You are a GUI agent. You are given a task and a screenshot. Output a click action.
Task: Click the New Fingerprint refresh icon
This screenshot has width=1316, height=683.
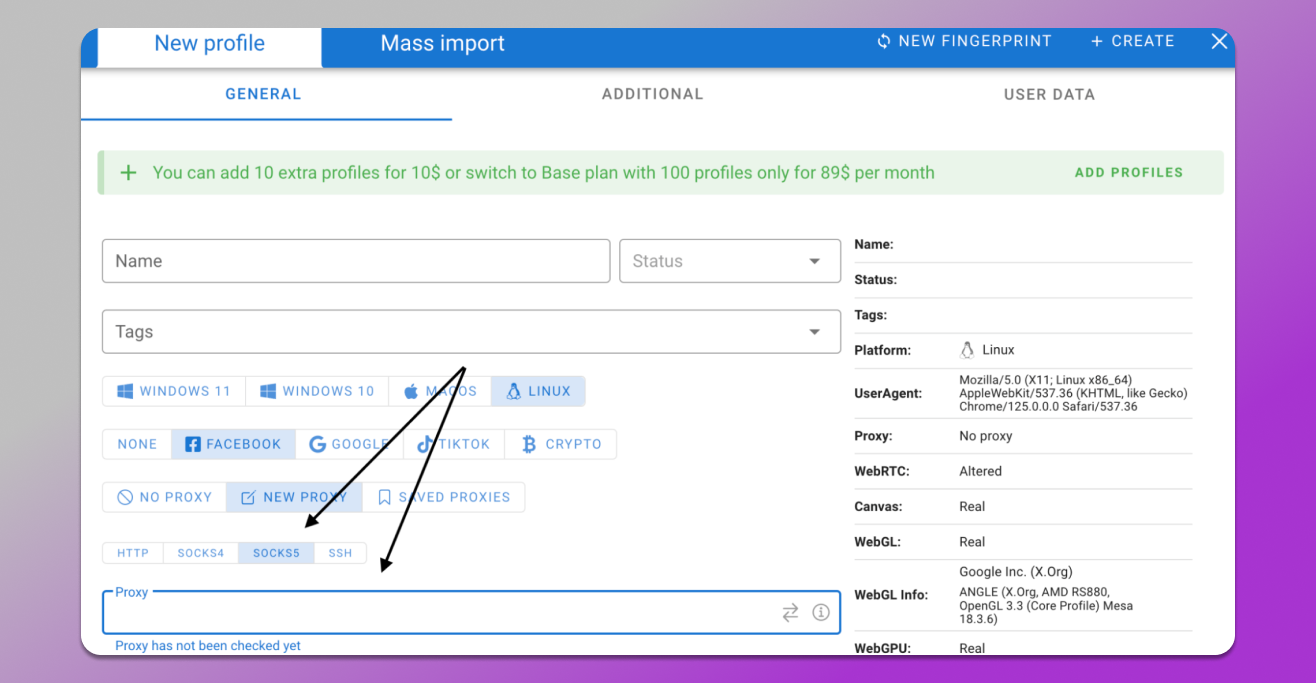click(x=884, y=41)
